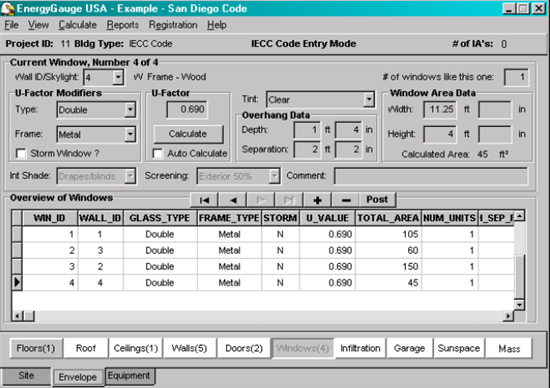Click the Windows(4) tab
Image resolution: width=550 pixels, height=388 pixels.
(x=303, y=348)
